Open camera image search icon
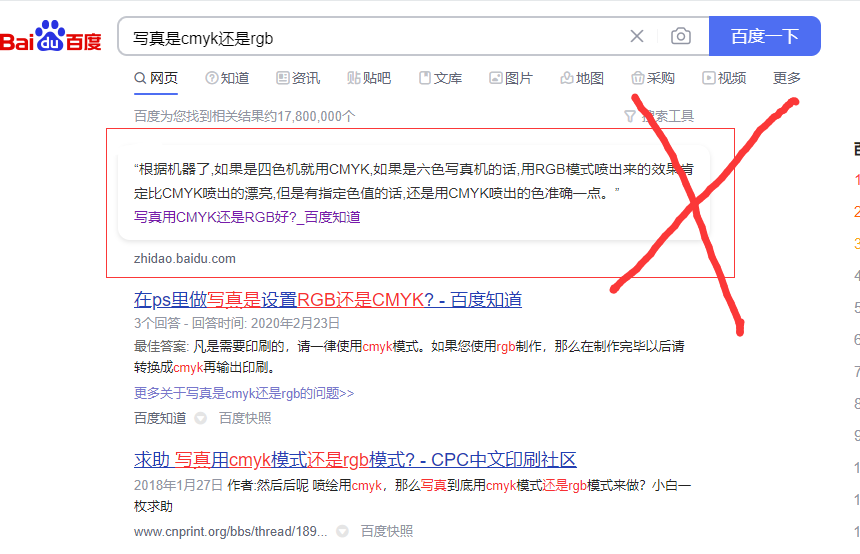 [681, 36]
